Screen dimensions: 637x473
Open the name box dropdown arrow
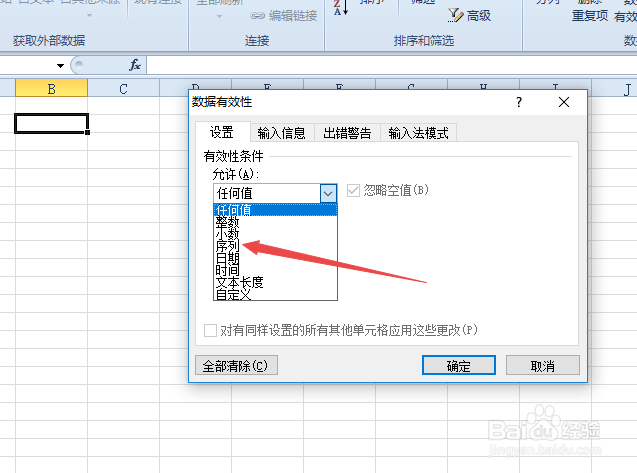[60, 65]
